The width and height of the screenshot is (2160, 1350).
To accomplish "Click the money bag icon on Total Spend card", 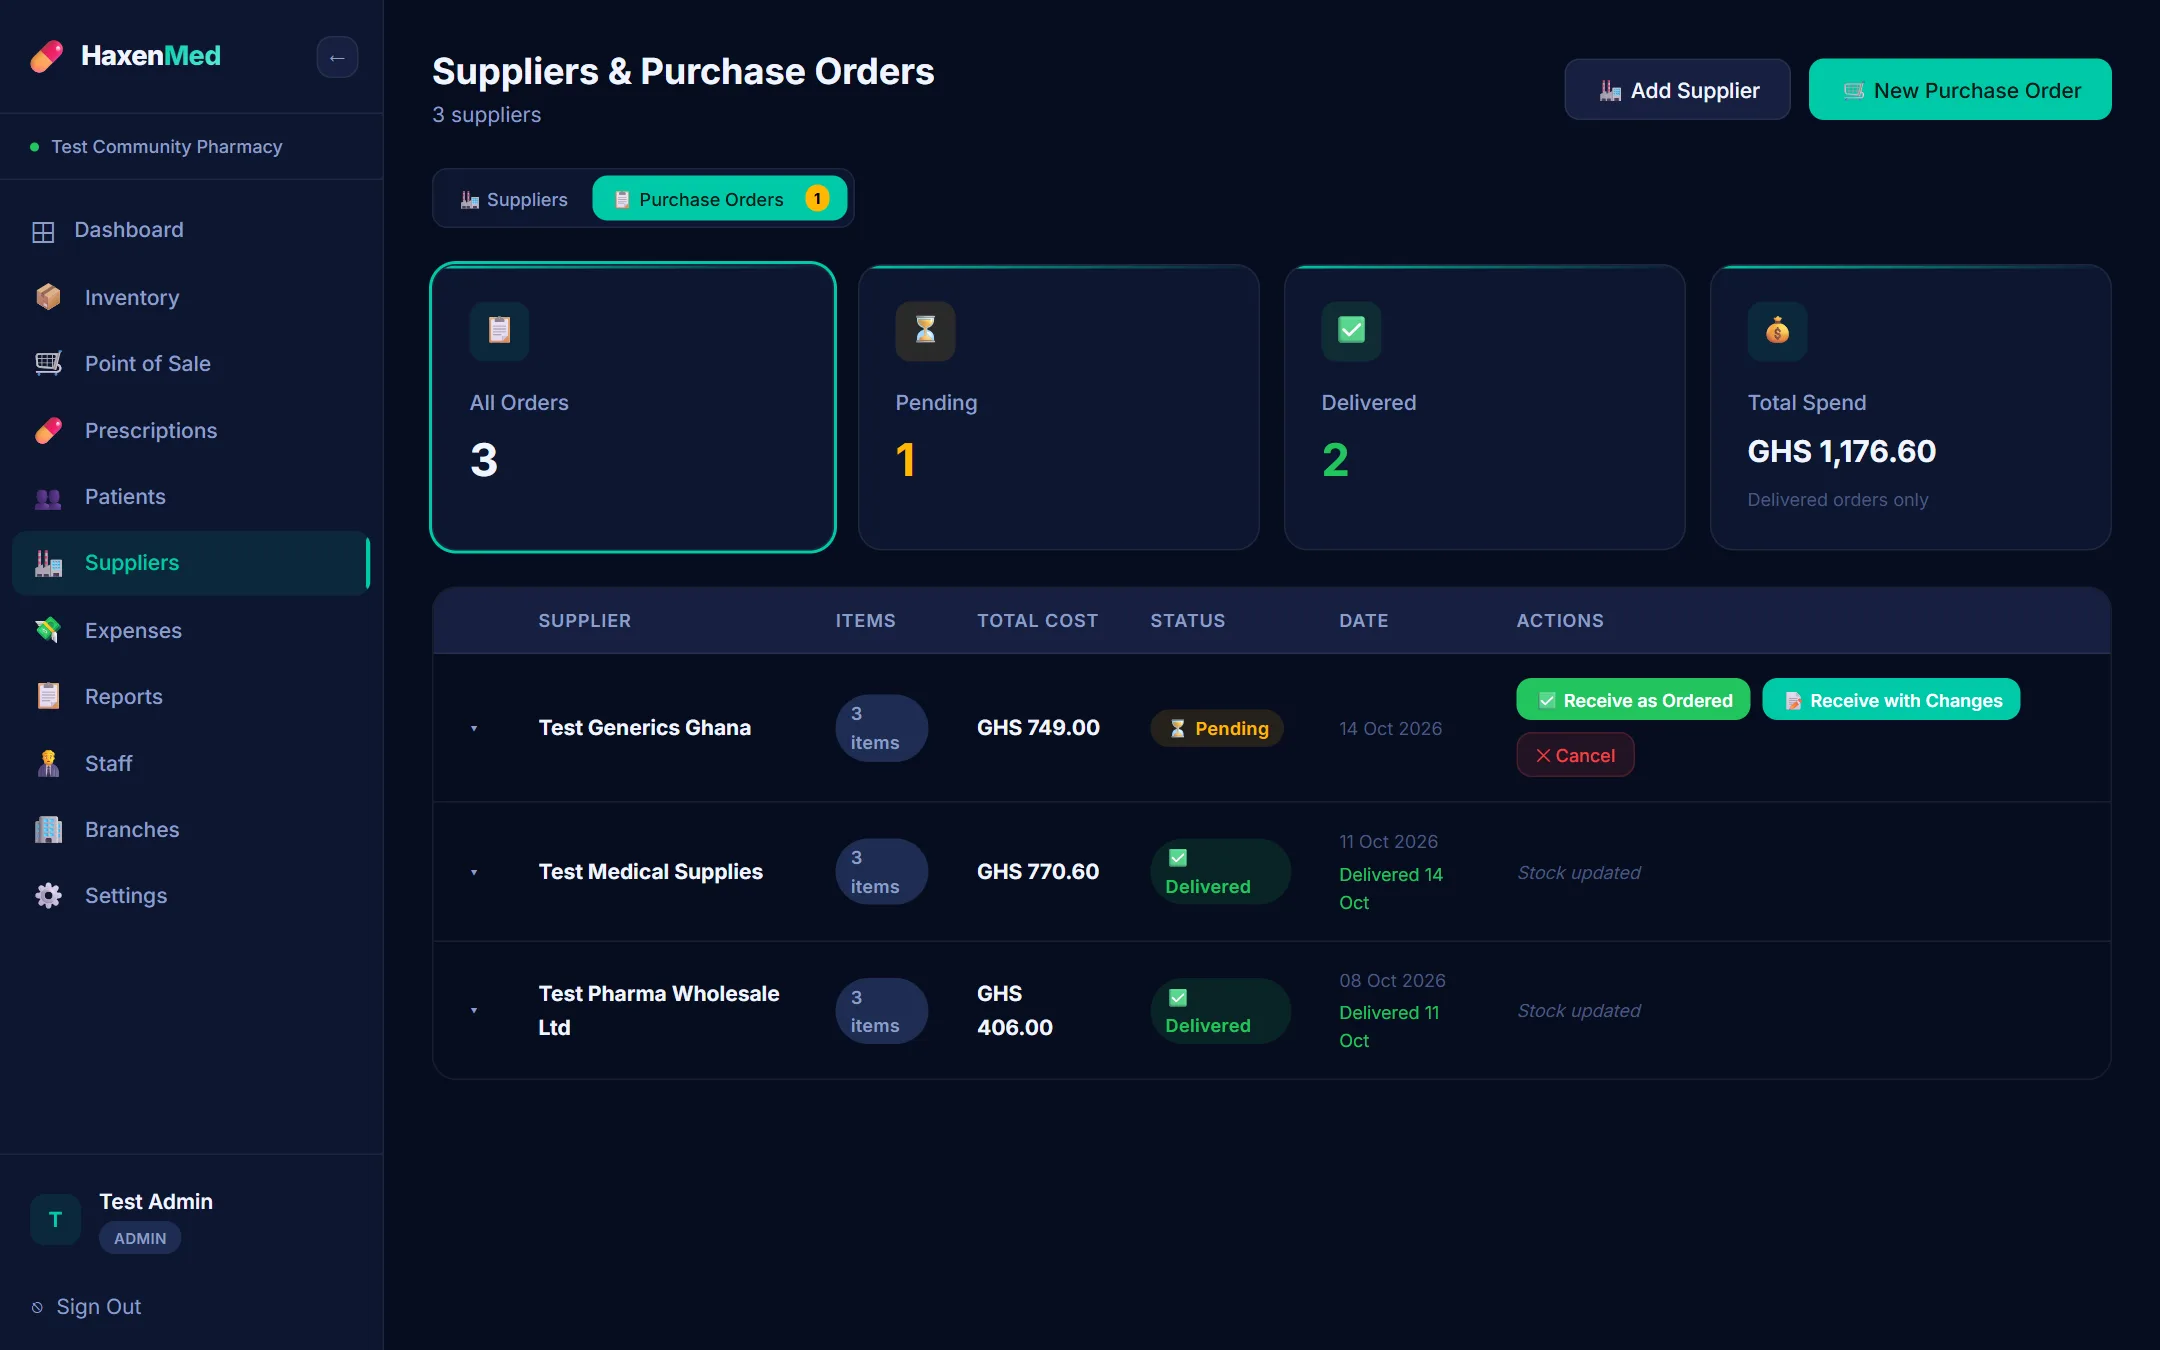I will [1777, 330].
